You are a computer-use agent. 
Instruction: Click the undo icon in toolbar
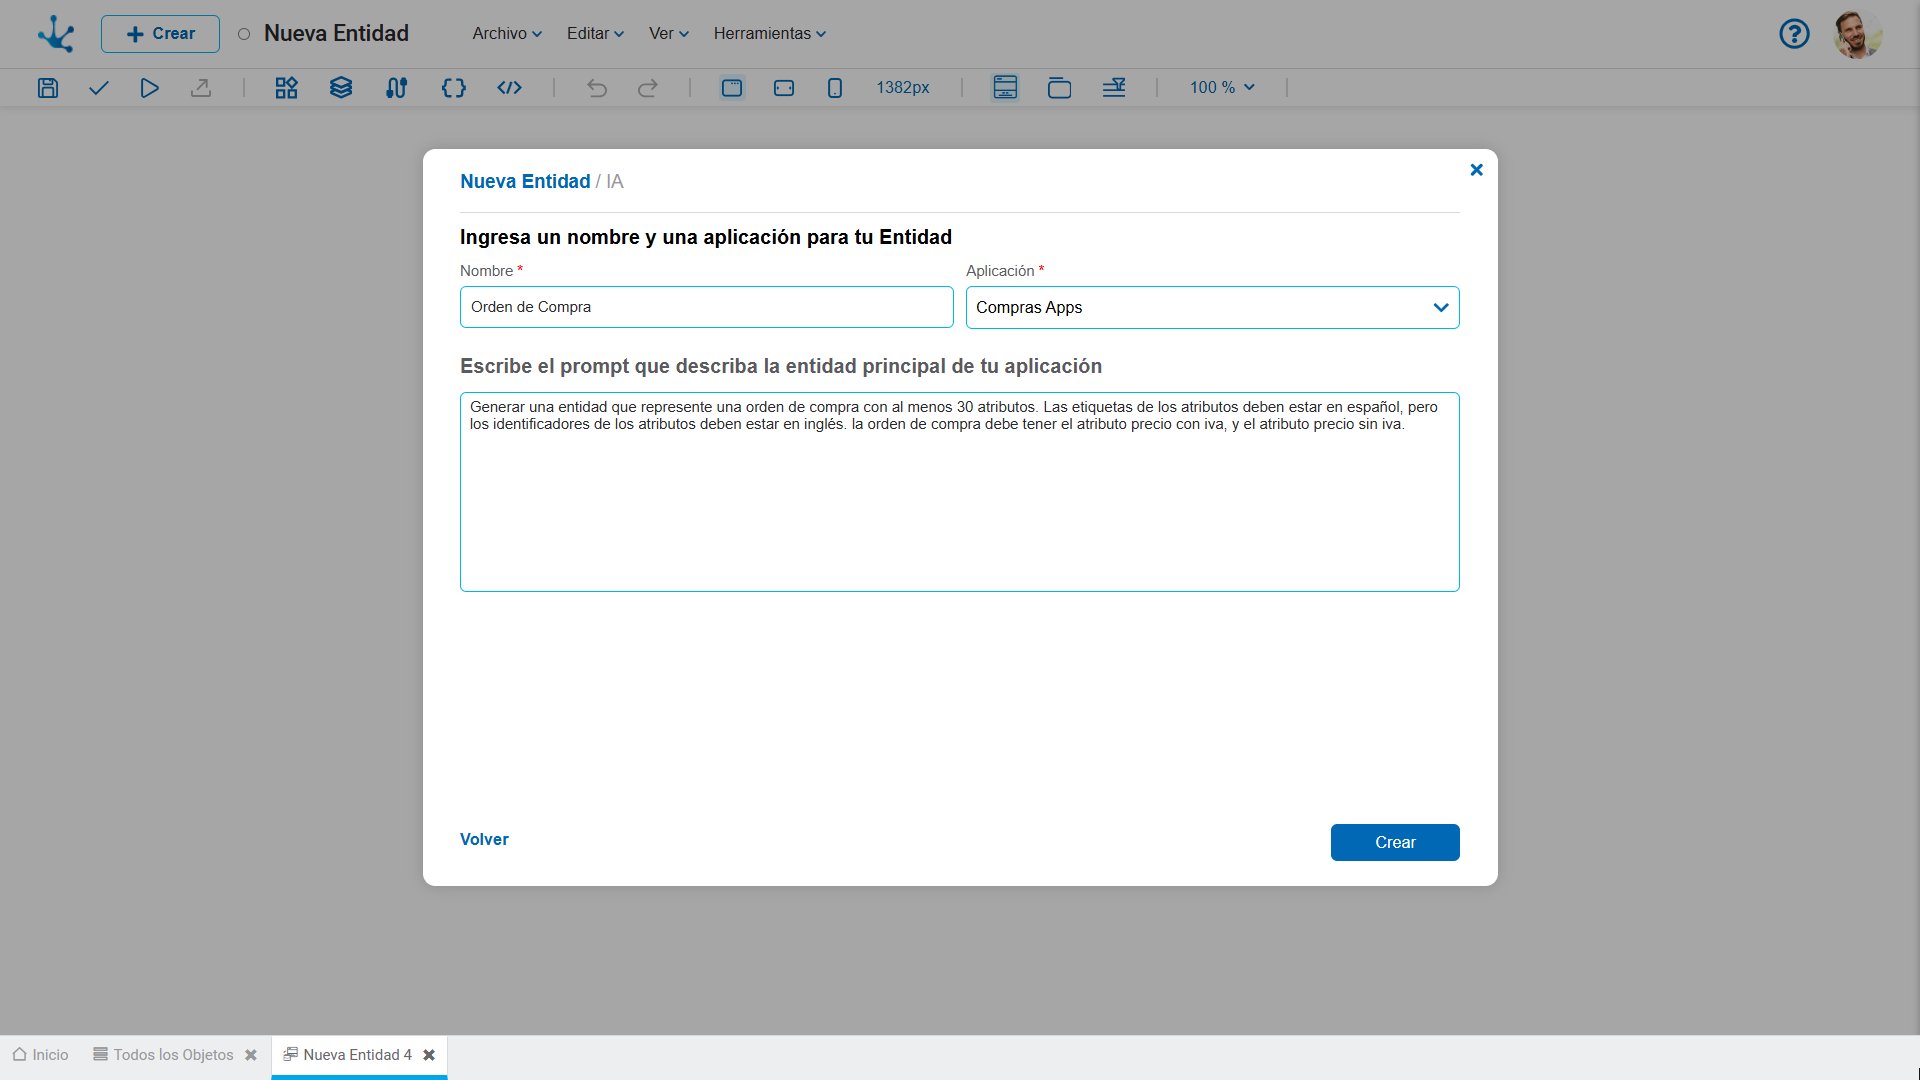596,87
